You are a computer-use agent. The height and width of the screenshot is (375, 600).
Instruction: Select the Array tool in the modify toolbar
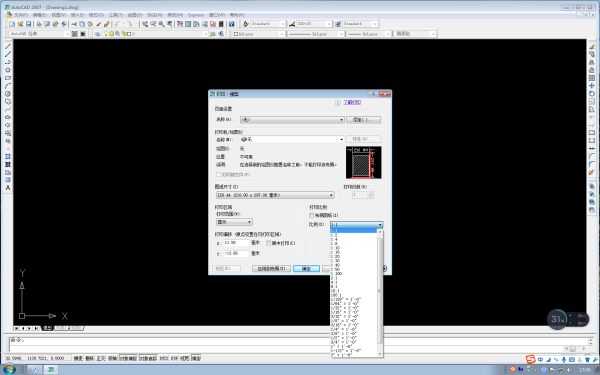pyautogui.click(x=592, y=78)
